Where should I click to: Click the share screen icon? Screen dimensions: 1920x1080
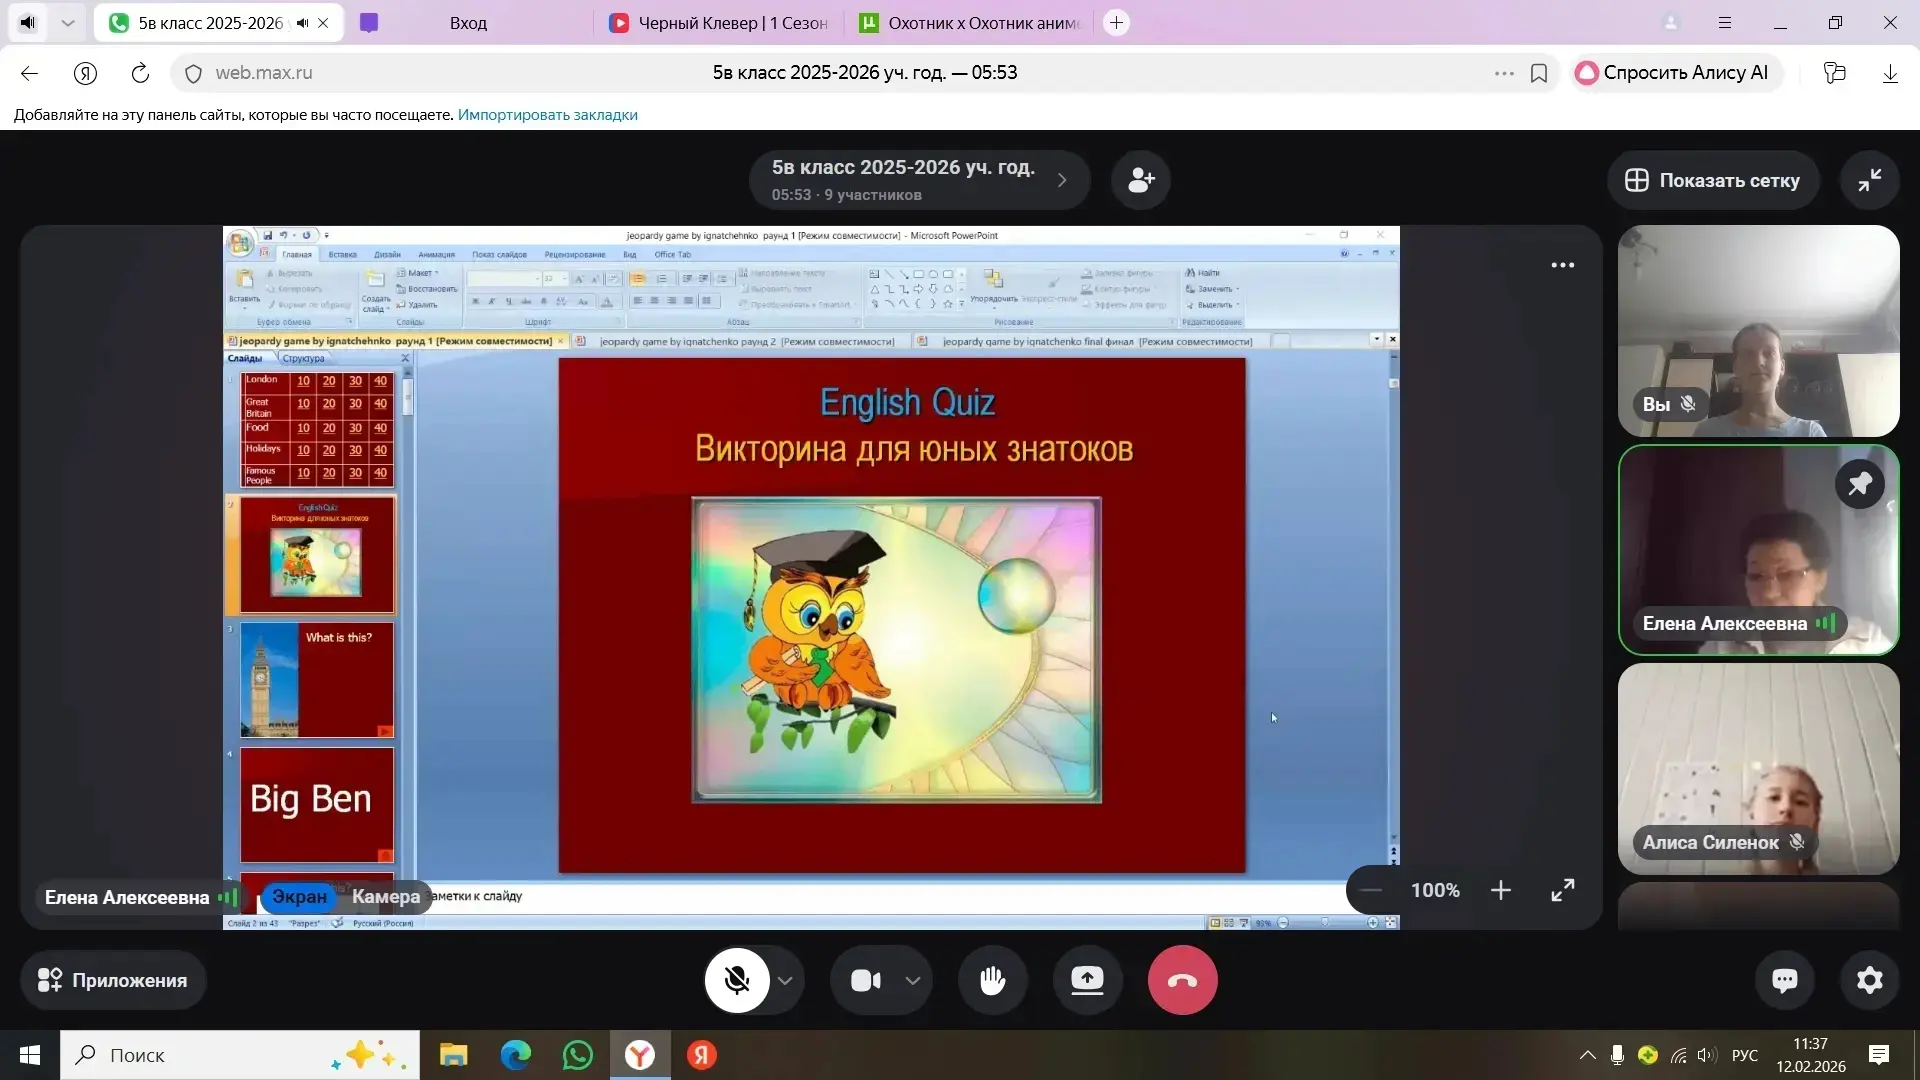tap(1087, 980)
